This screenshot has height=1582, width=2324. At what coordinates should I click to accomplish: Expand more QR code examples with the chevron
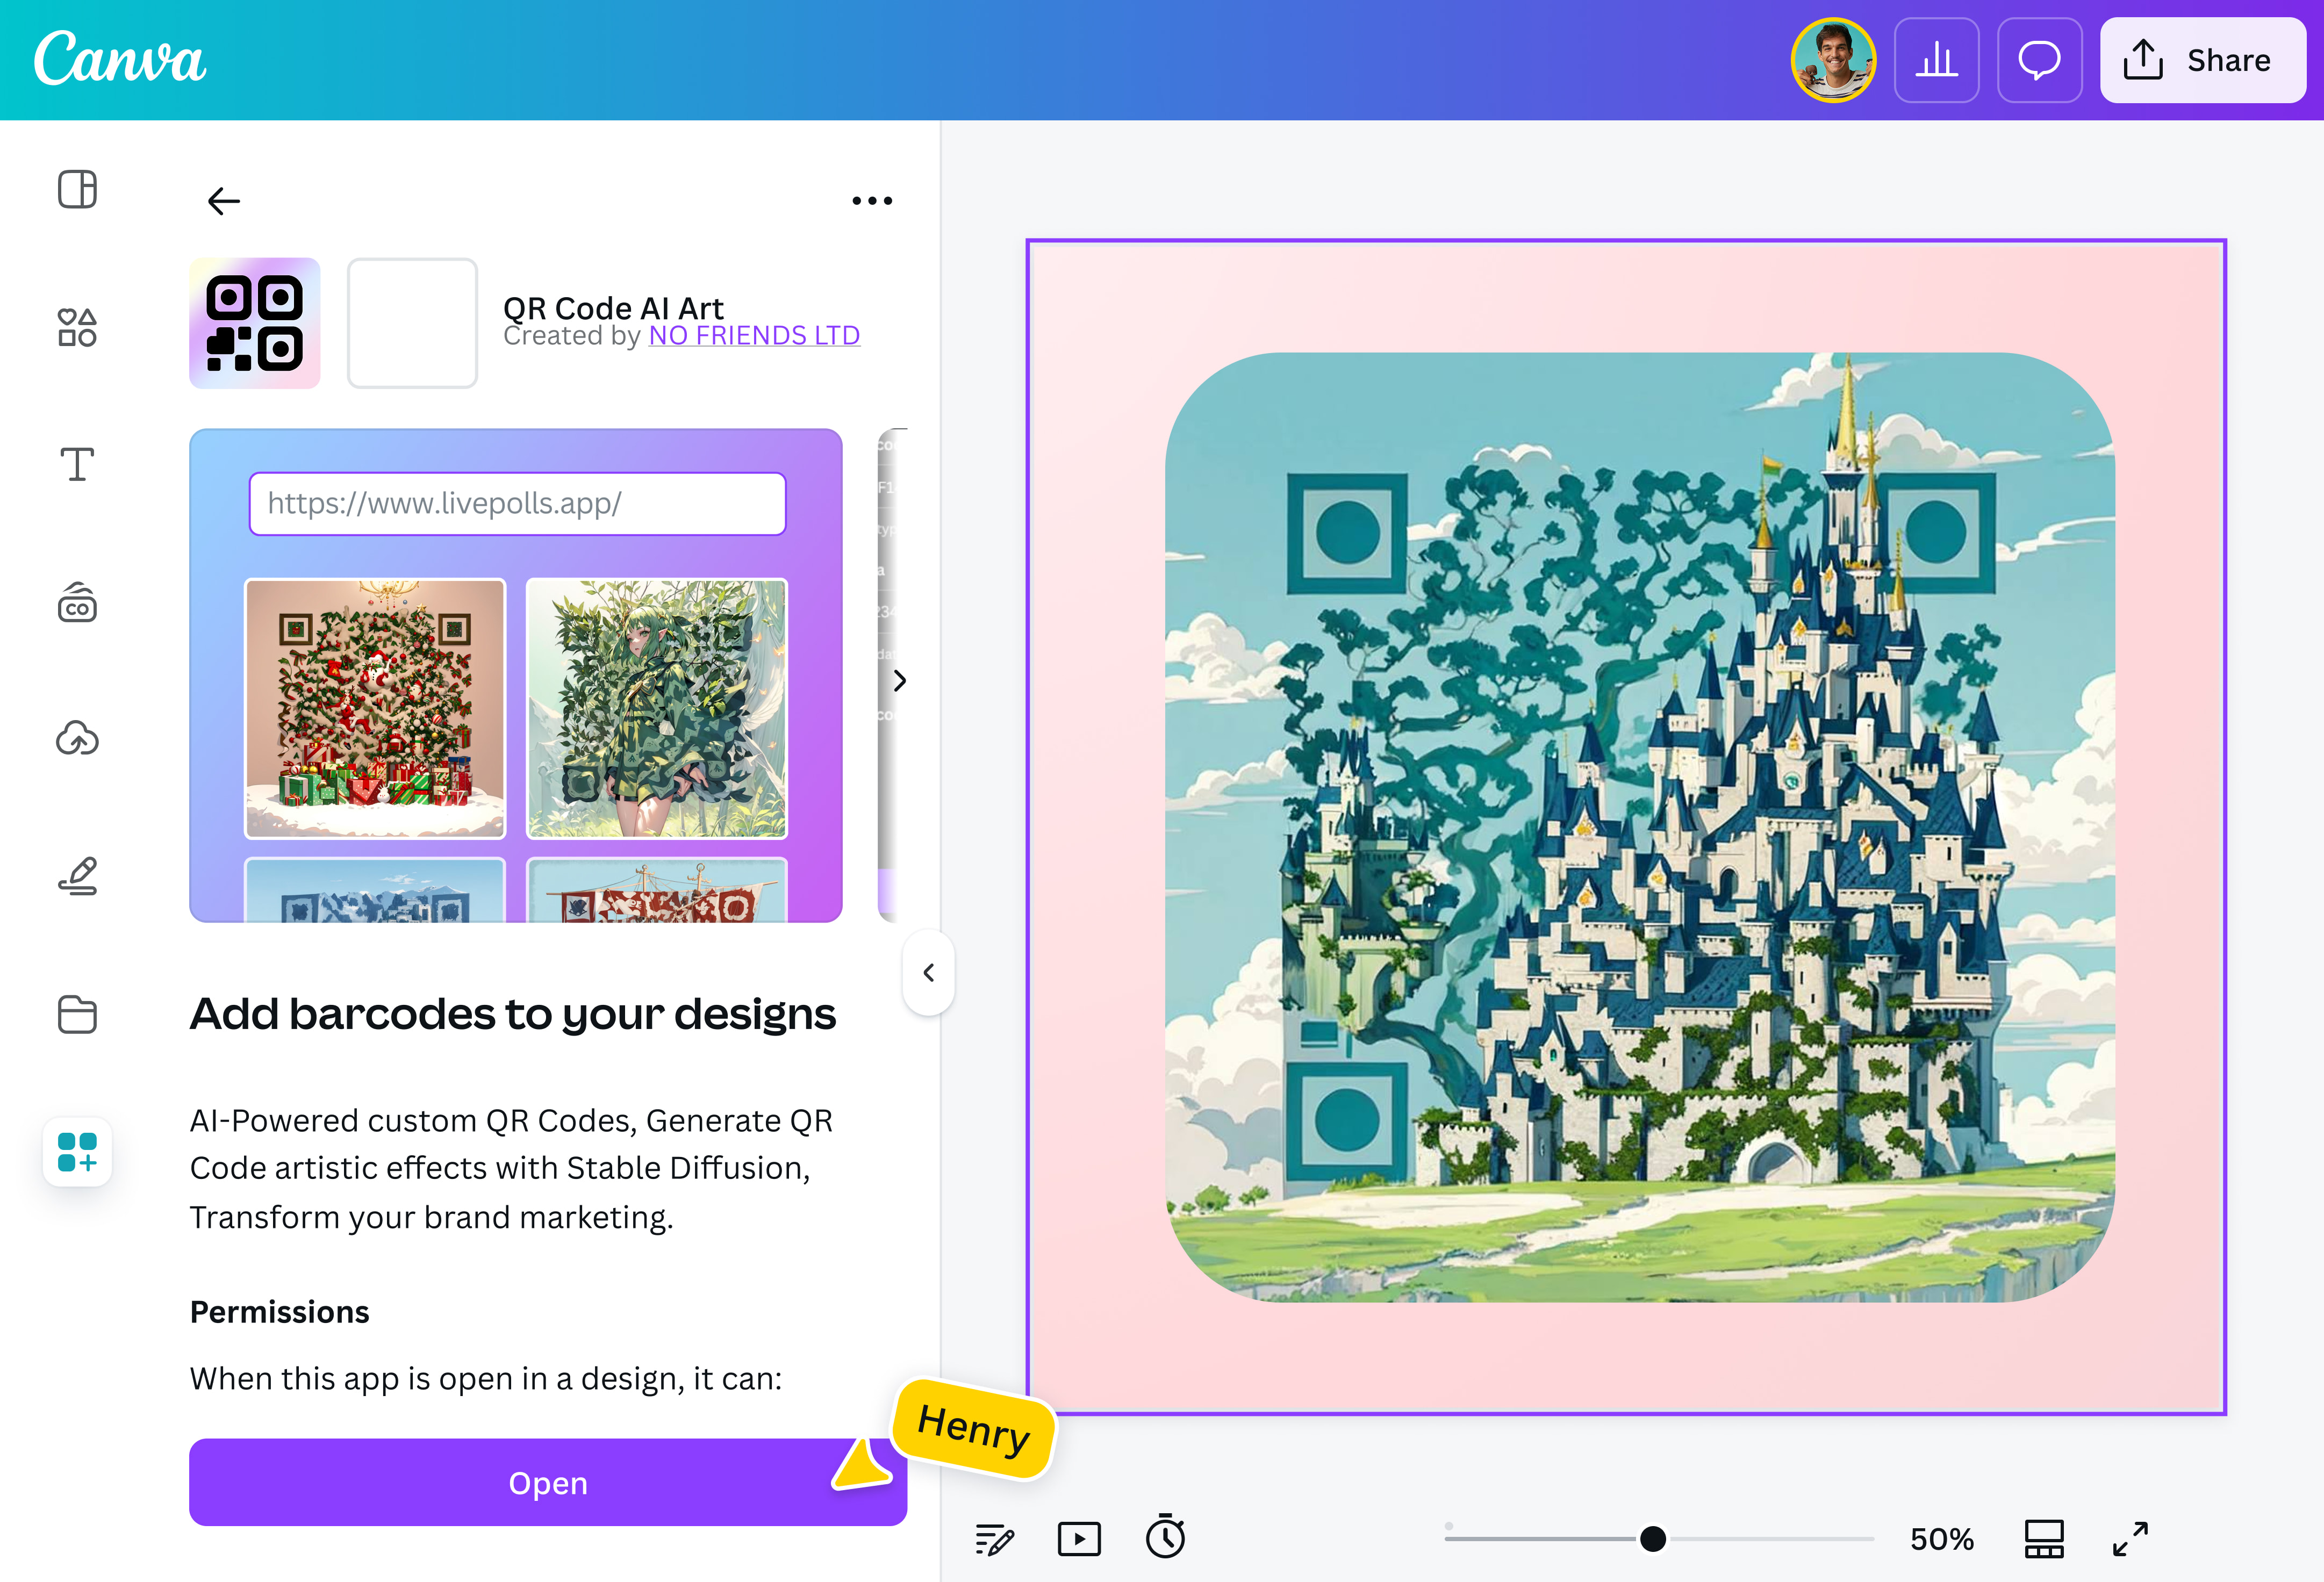(x=898, y=682)
